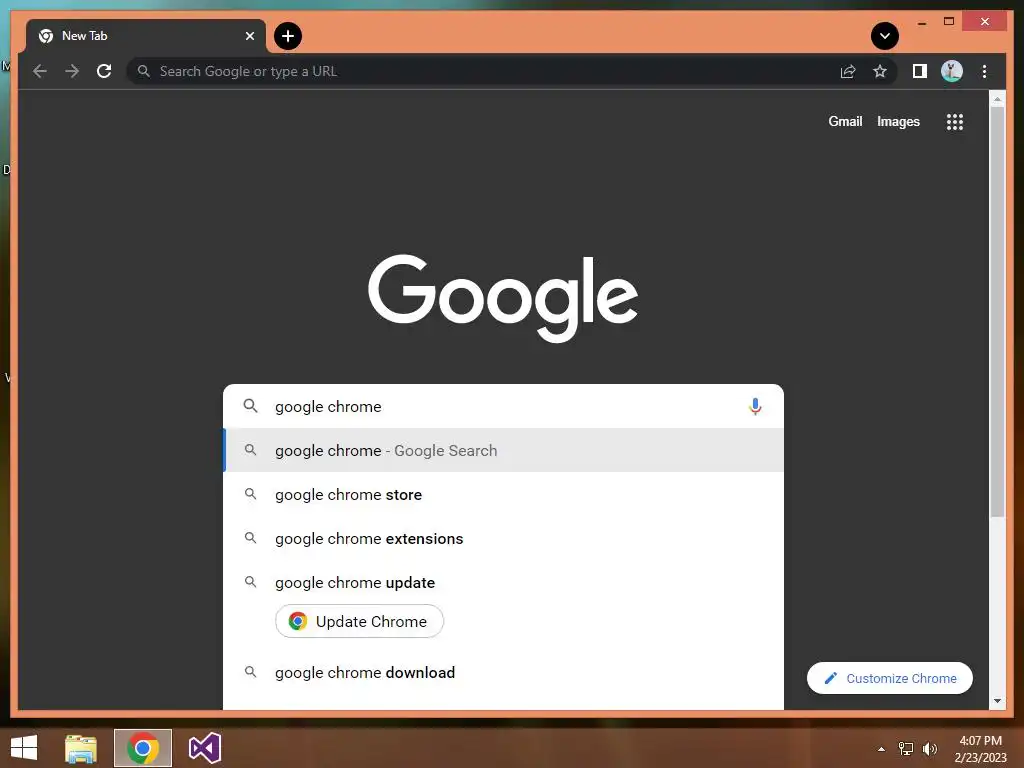Image resolution: width=1024 pixels, height=768 pixels.
Task: Click the forward navigation arrow
Action: click(72, 71)
